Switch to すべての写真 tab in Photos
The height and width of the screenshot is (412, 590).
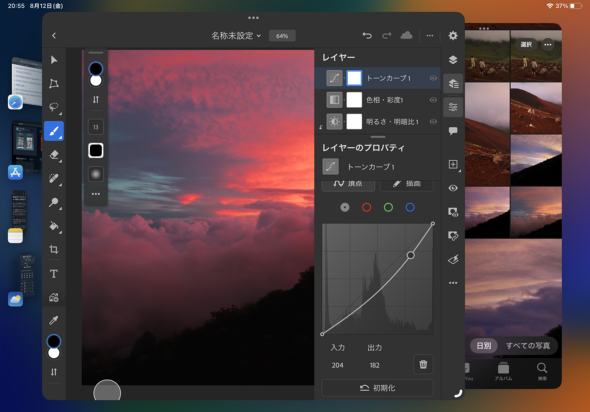(x=528, y=345)
